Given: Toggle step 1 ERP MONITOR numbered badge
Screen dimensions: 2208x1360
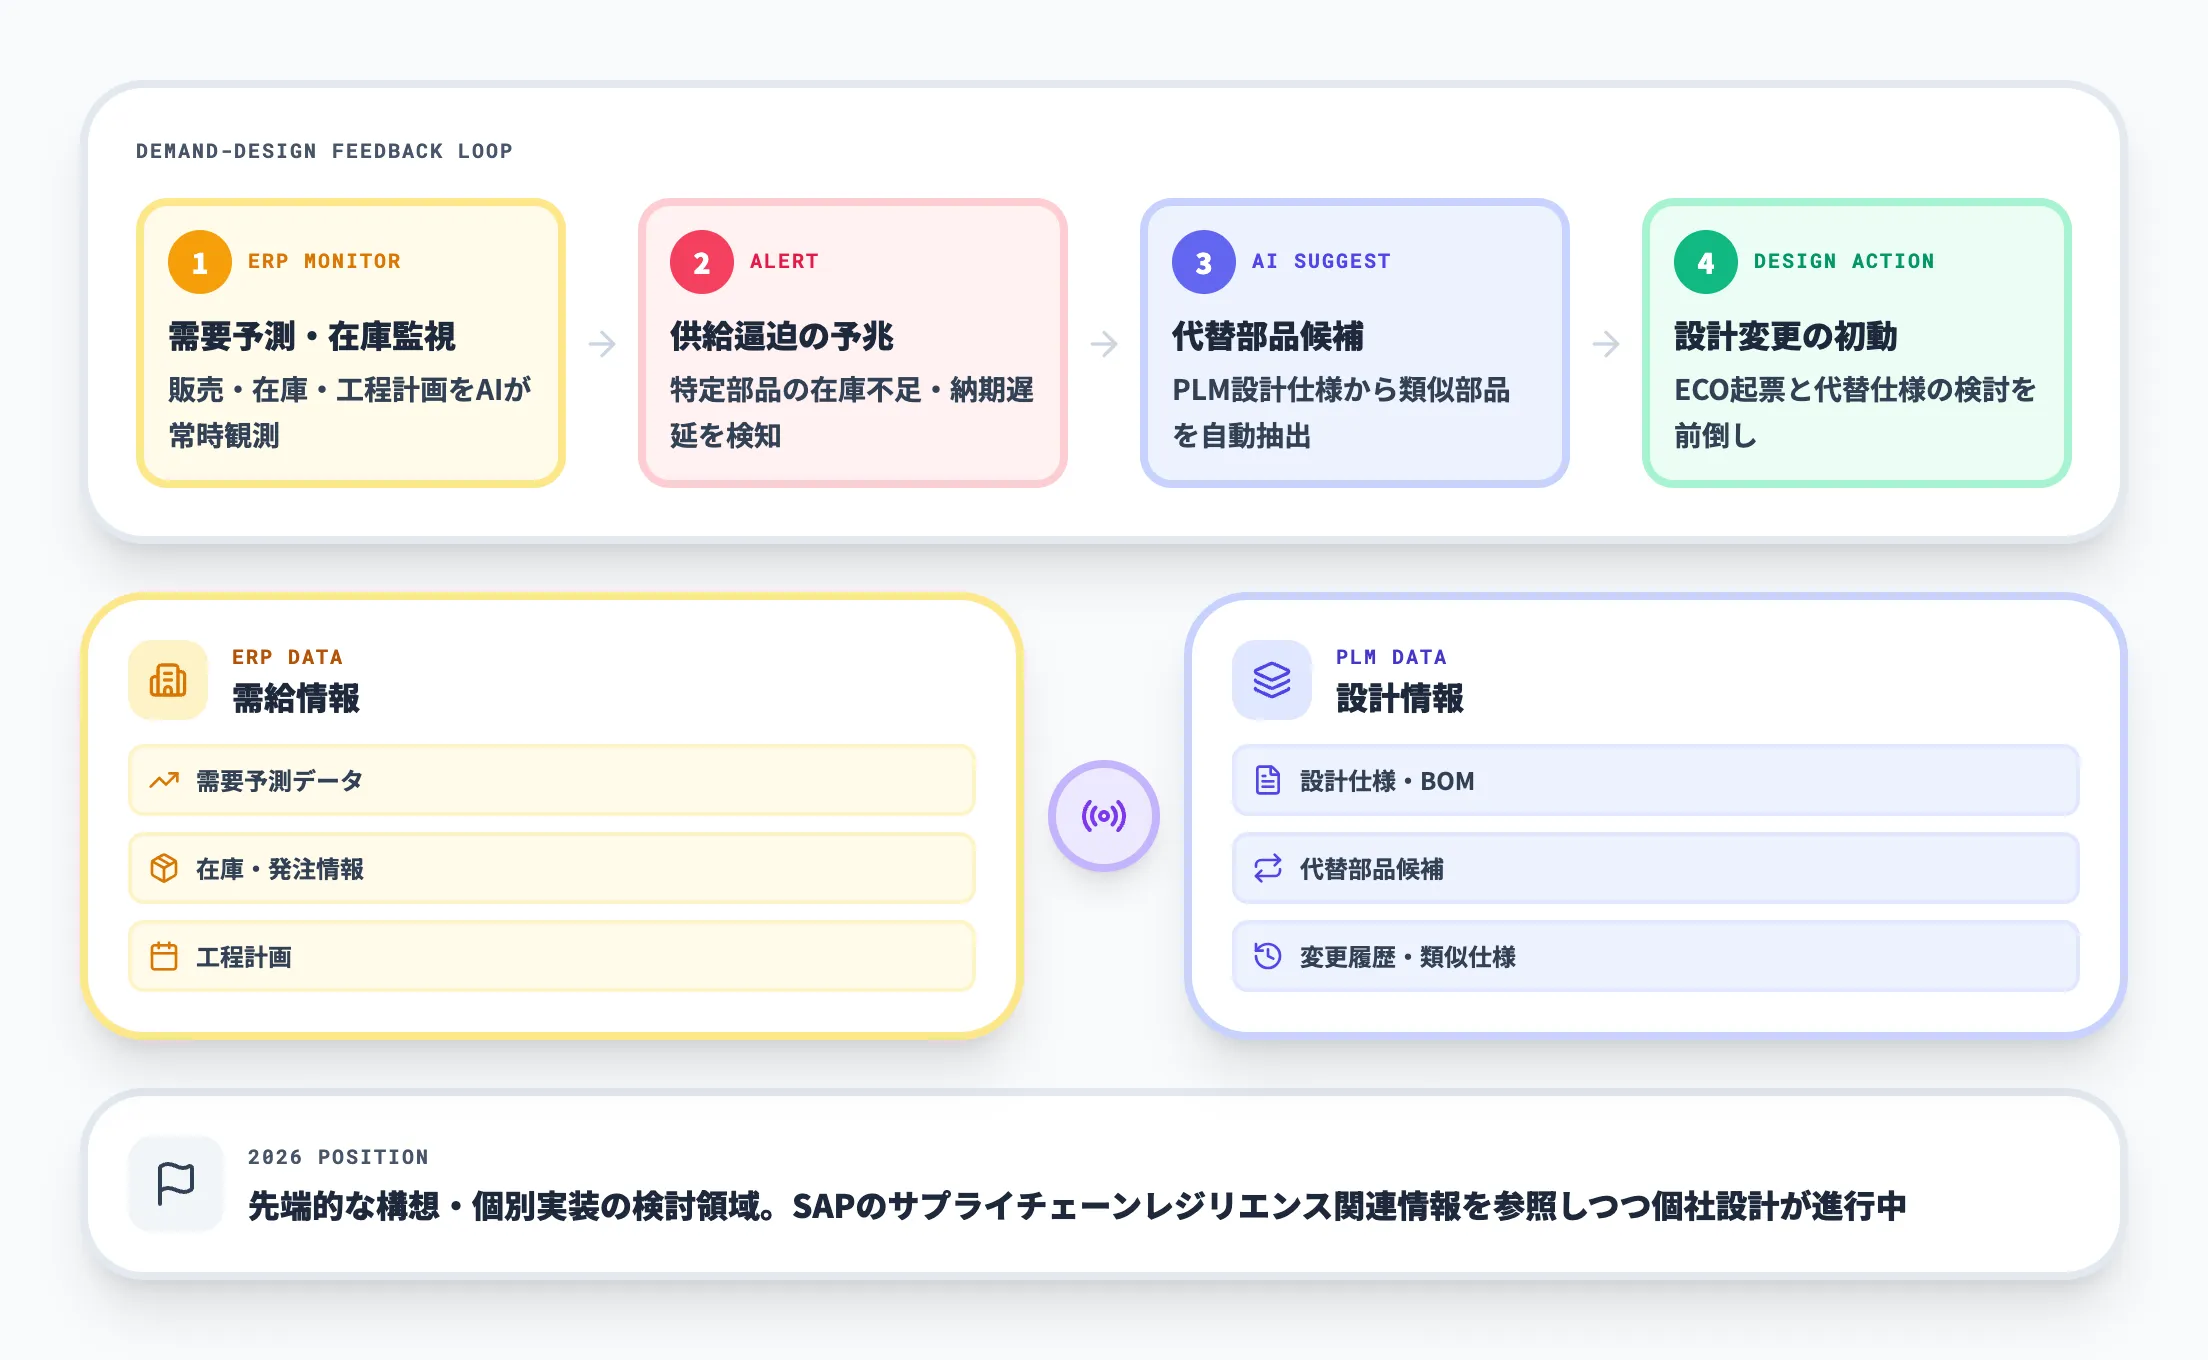Looking at the screenshot, I should point(198,261).
